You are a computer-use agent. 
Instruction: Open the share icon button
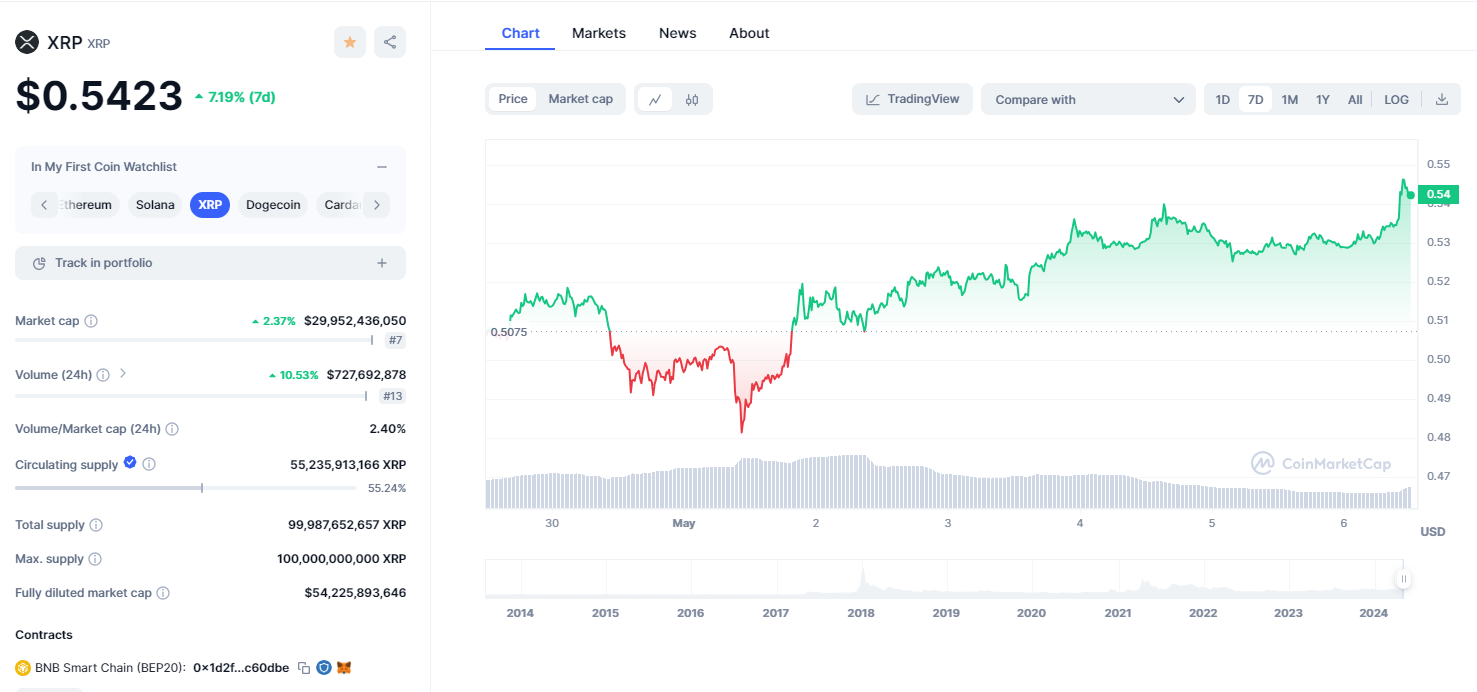coord(390,42)
